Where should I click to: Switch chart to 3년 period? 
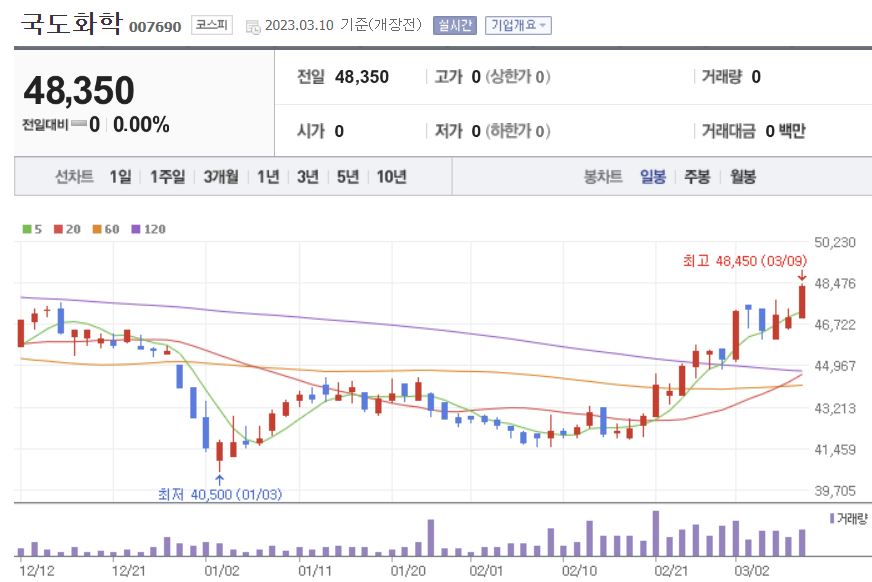(x=308, y=177)
